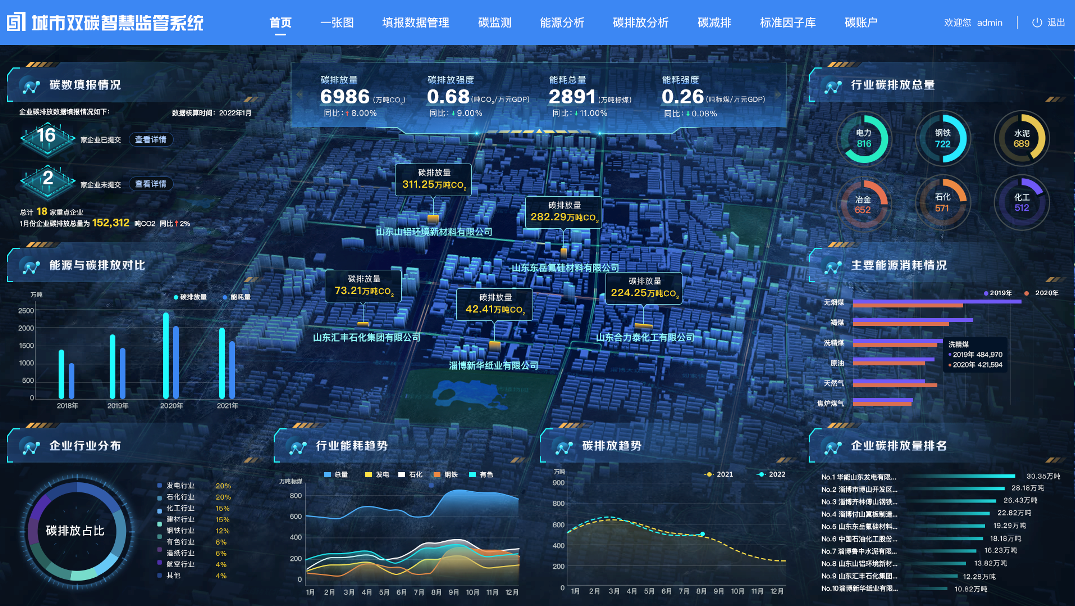Image resolution: width=1075 pixels, height=606 pixels.
Task: Open the 填报数据管理 menu
Action: point(415,22)
